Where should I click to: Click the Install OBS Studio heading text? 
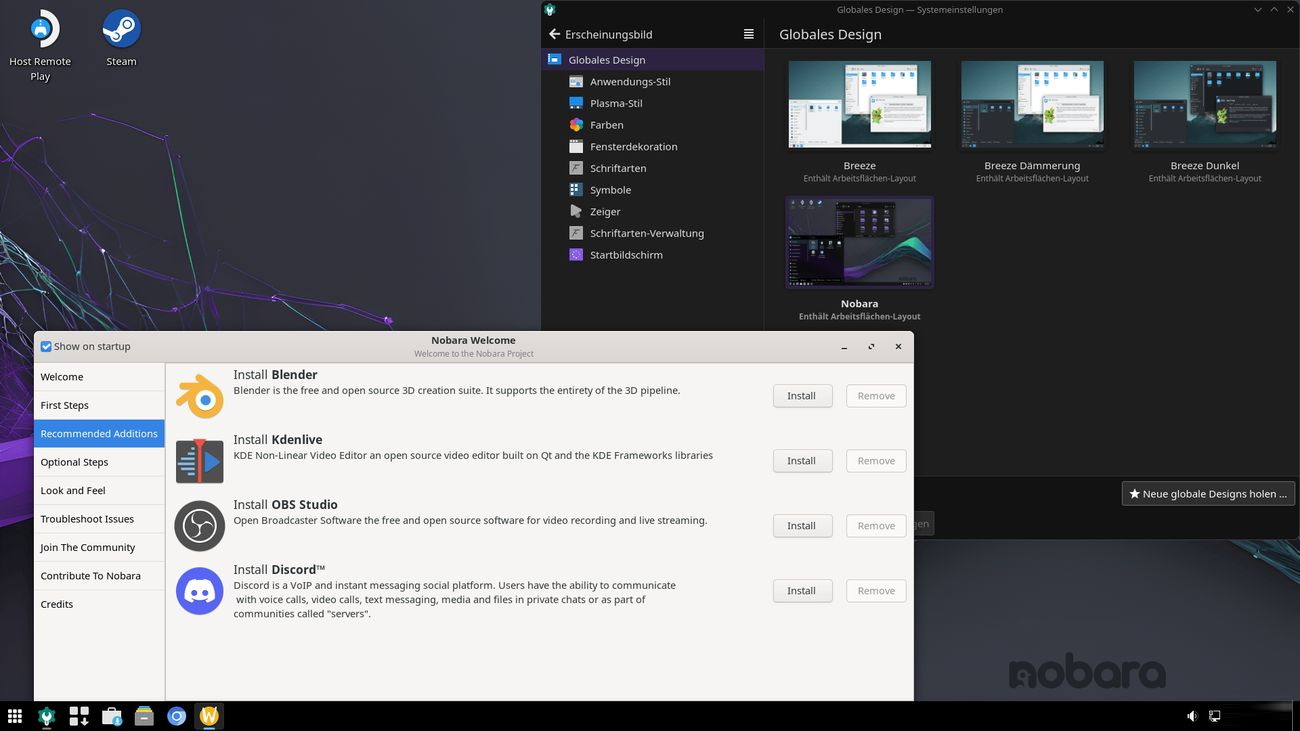click(286, 505)
